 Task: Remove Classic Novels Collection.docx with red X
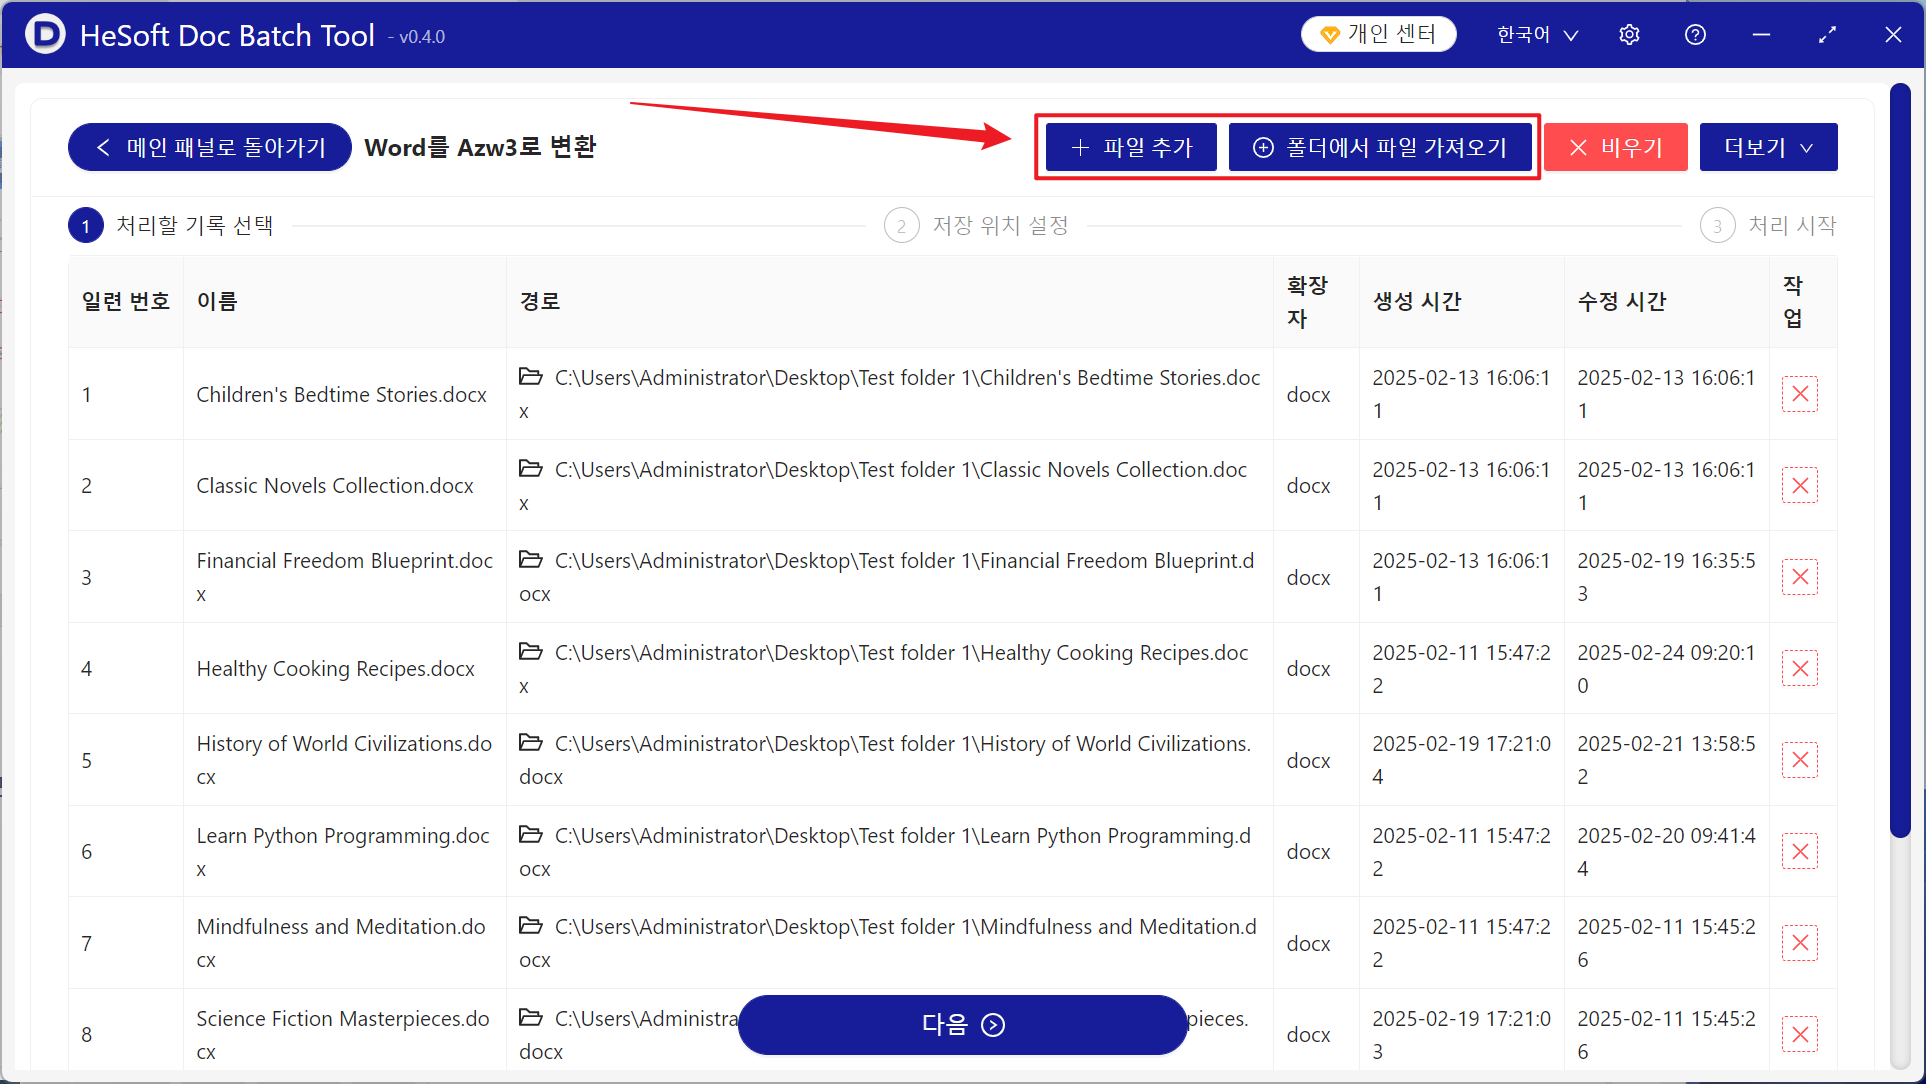point(1799,486)
